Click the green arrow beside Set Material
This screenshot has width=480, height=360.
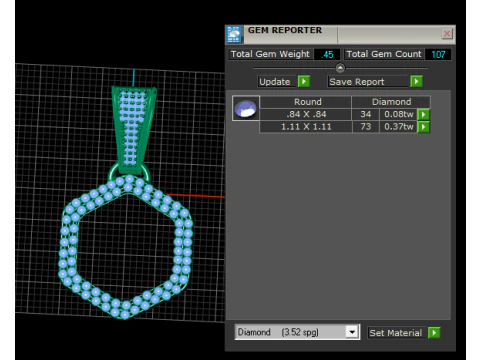click(x=434, y=333)
